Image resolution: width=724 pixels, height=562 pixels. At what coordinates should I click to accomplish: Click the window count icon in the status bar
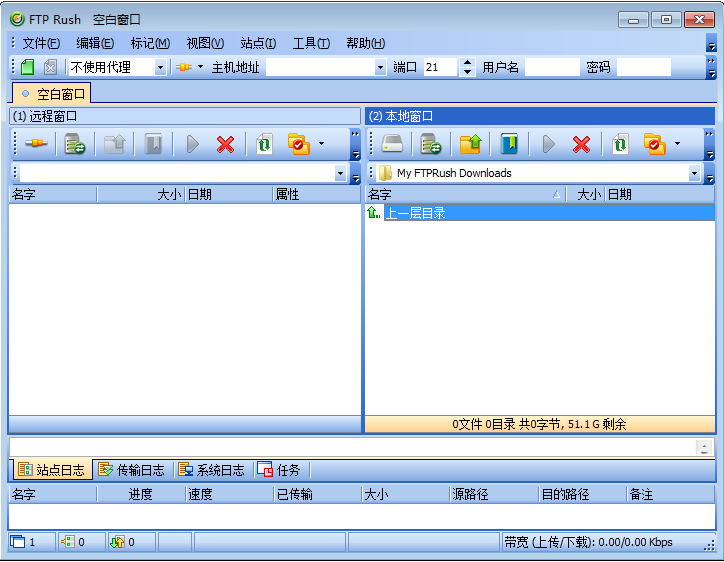pyautogui.click(x=18, y=542)
